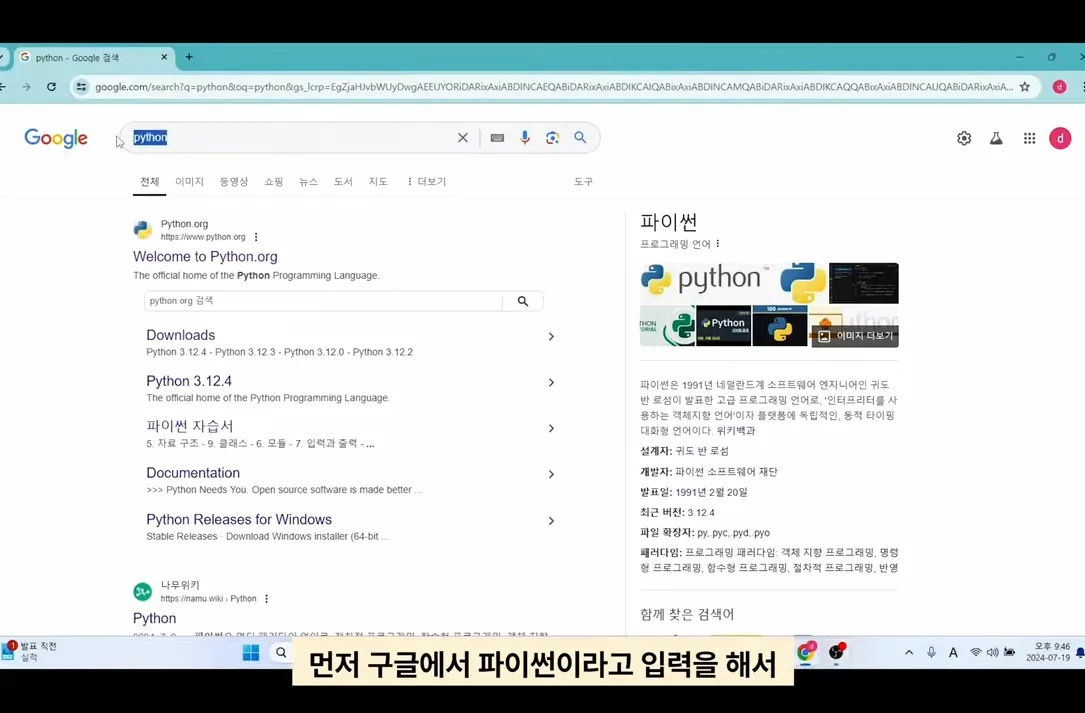This screenshot has height=713, width=1085.
Task: Open the 더보기 search filter menu
Action: (426, 181)
